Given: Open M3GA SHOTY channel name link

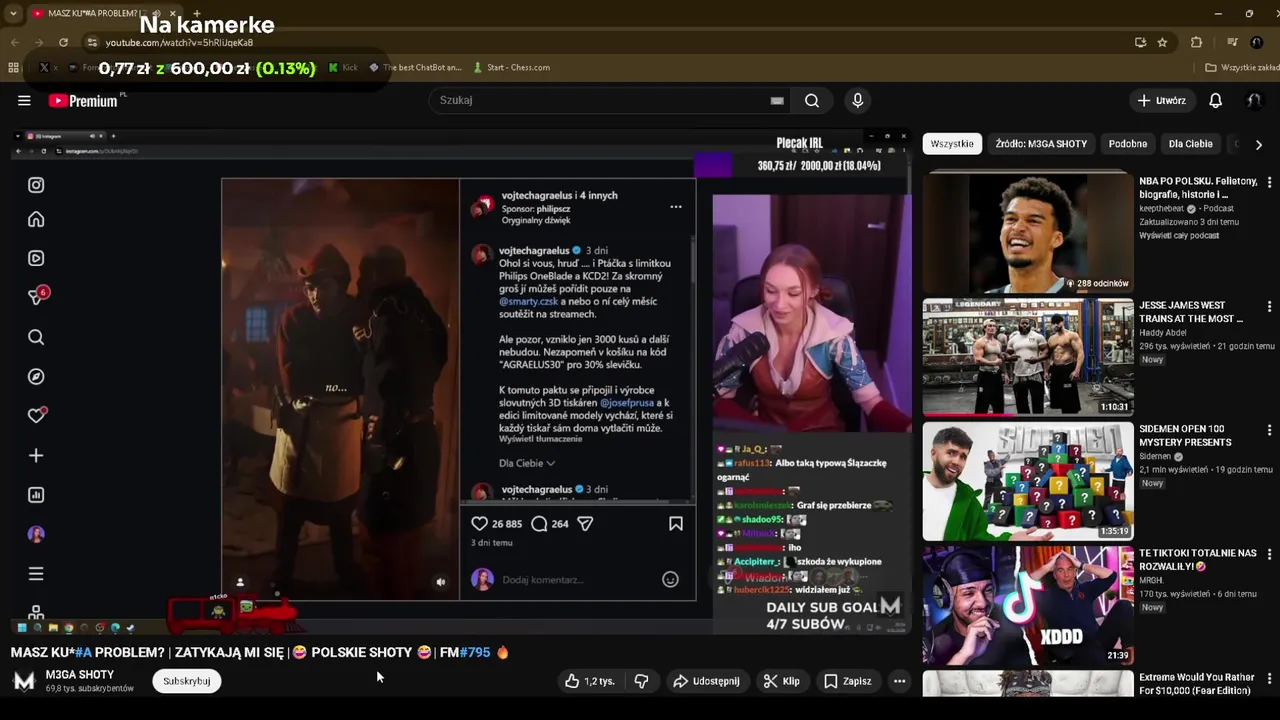Looking at the screenshot, I should (80, 675).
